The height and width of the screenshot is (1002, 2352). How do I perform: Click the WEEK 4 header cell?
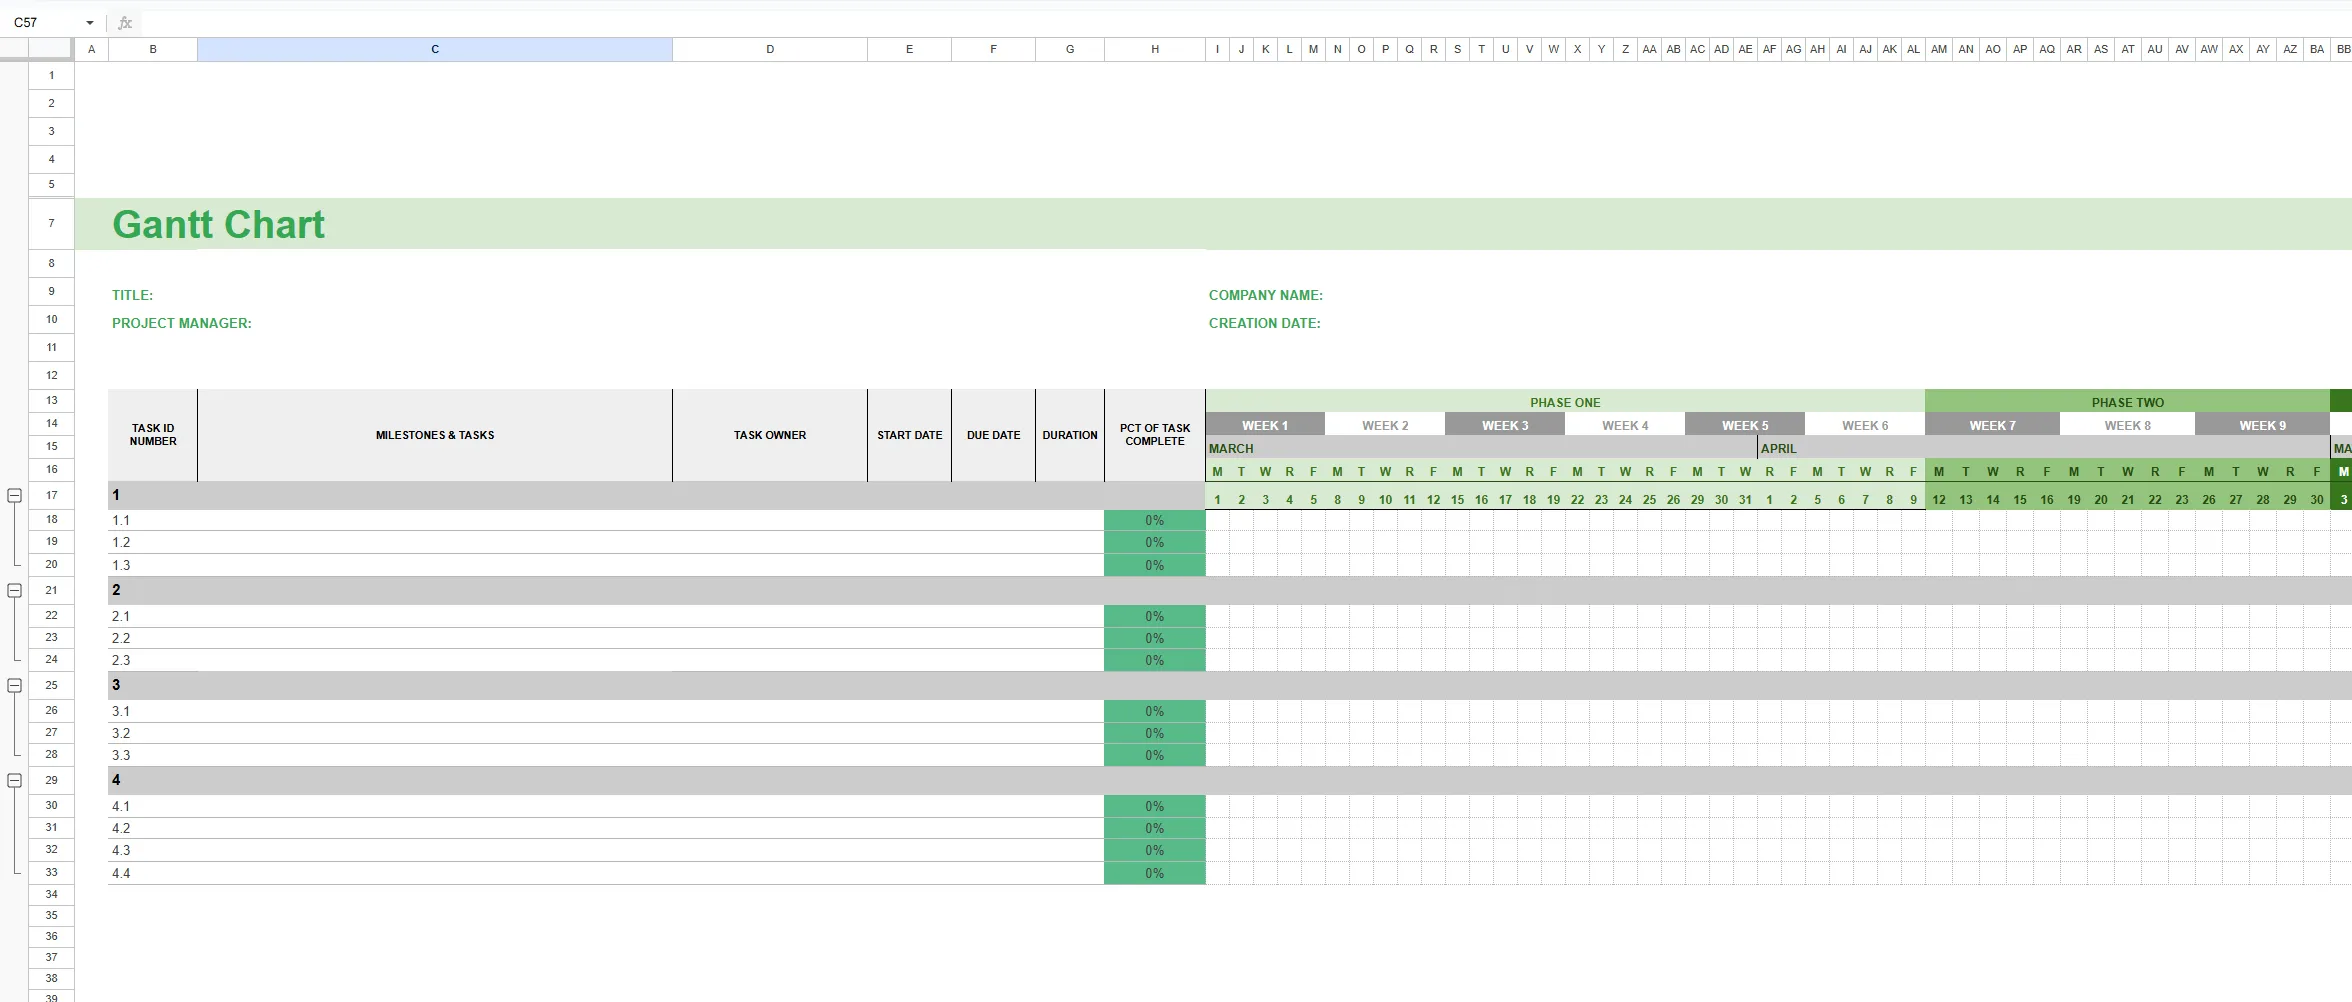(x=1625, y=425)
